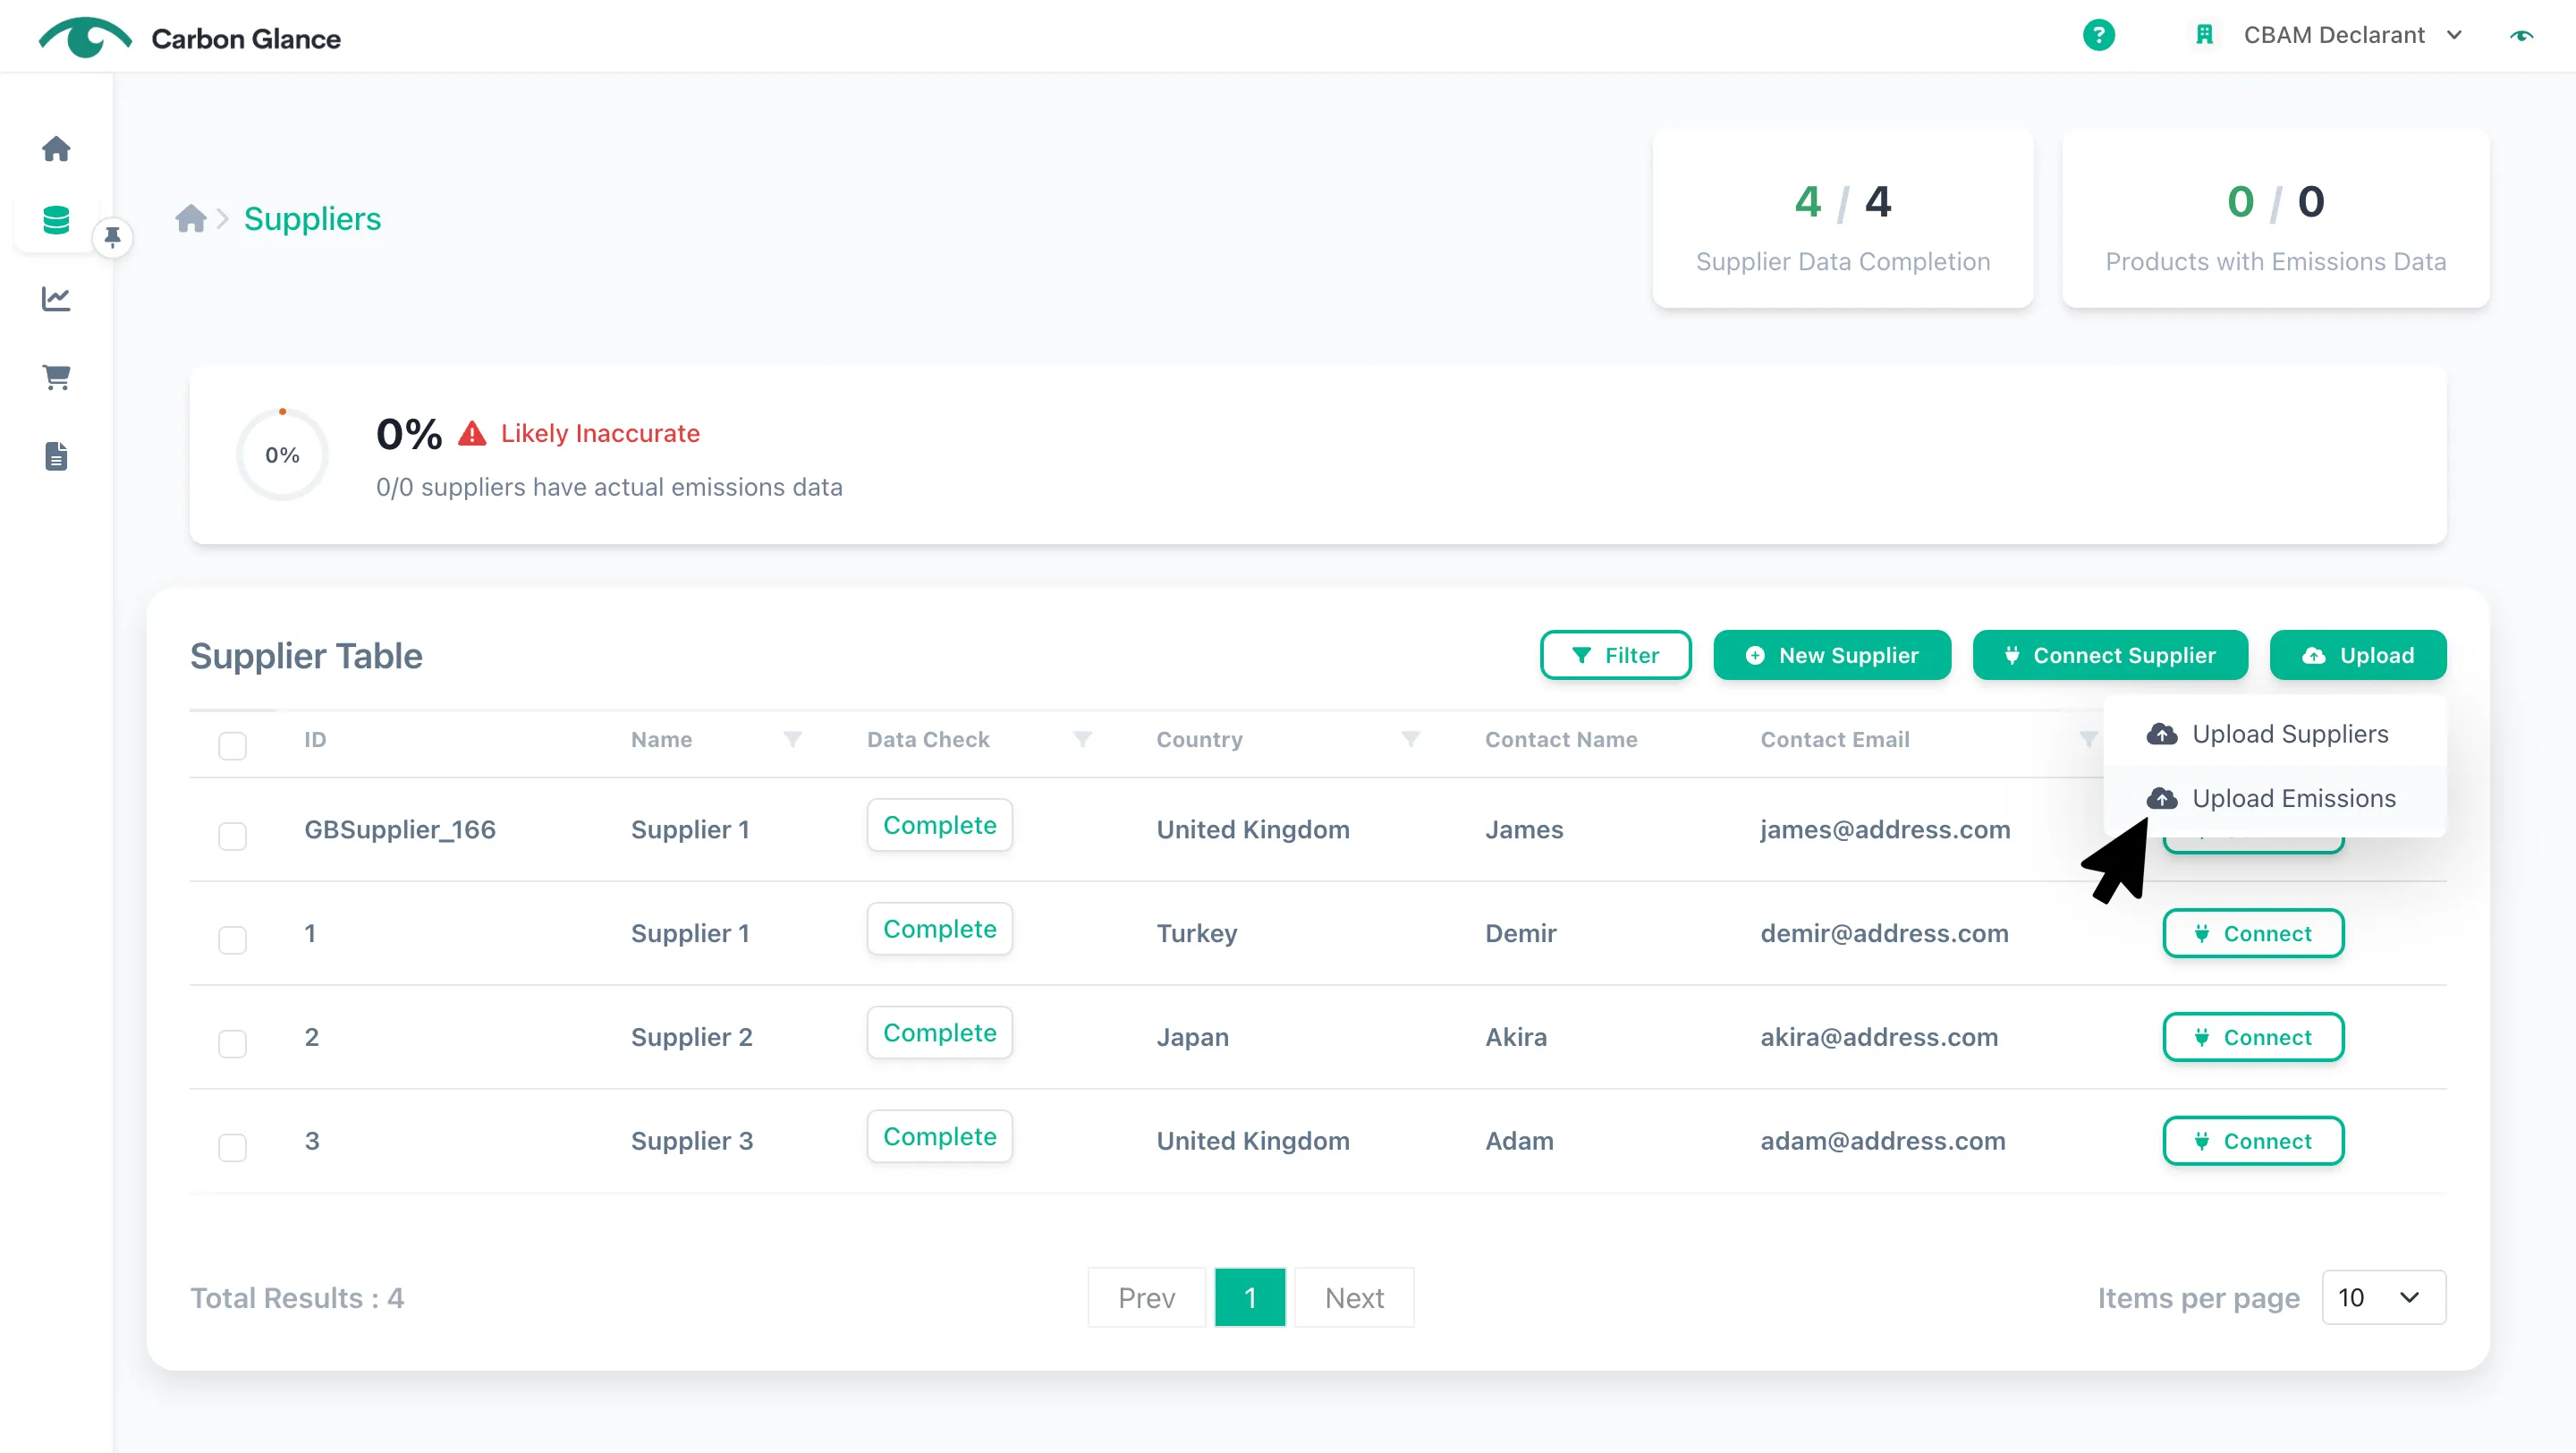Open the Supplier Data Completion card
Image resolution: width=2576 pixels, height=1453 pixels.
[x=1842, y=219]
